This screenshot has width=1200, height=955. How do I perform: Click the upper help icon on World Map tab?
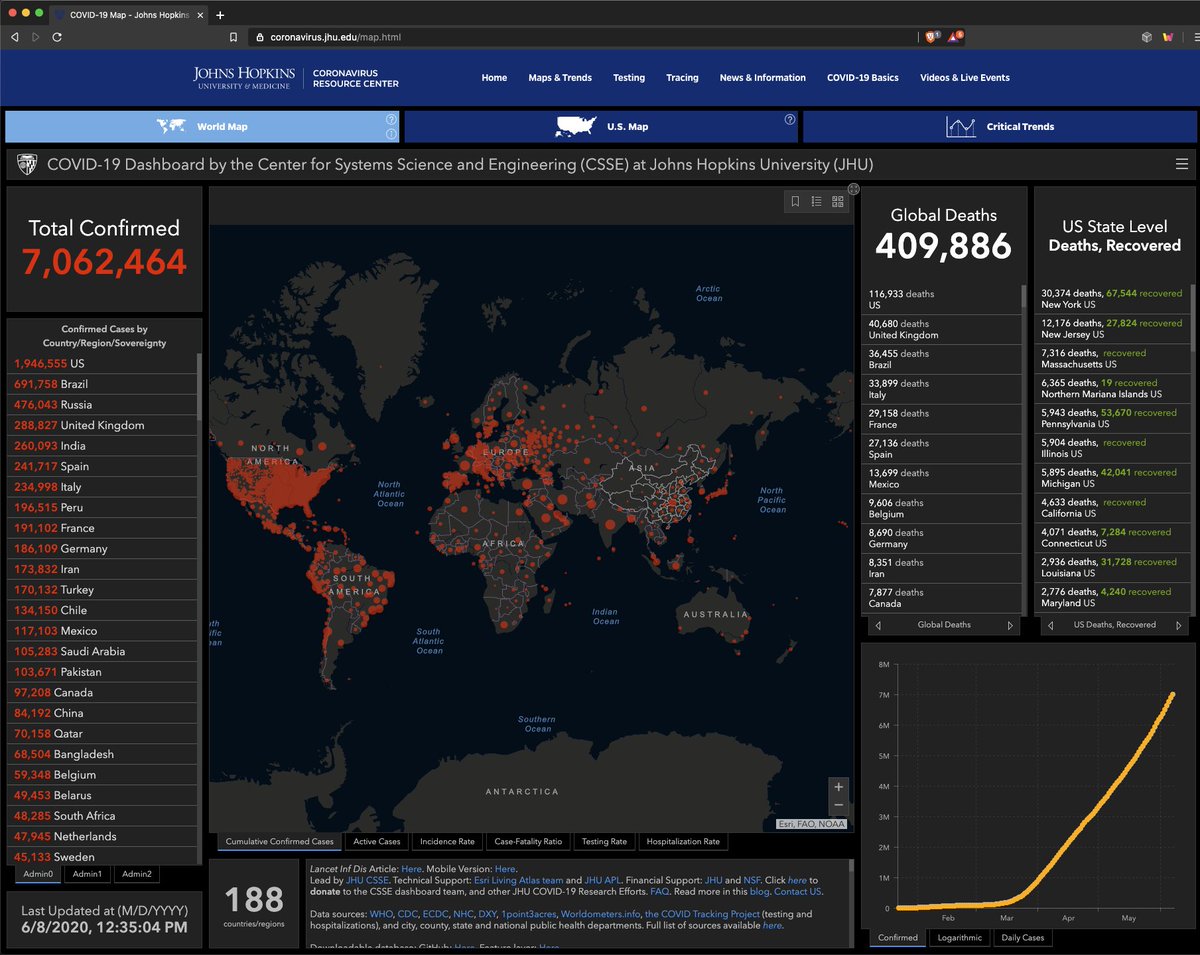(391, 119)
